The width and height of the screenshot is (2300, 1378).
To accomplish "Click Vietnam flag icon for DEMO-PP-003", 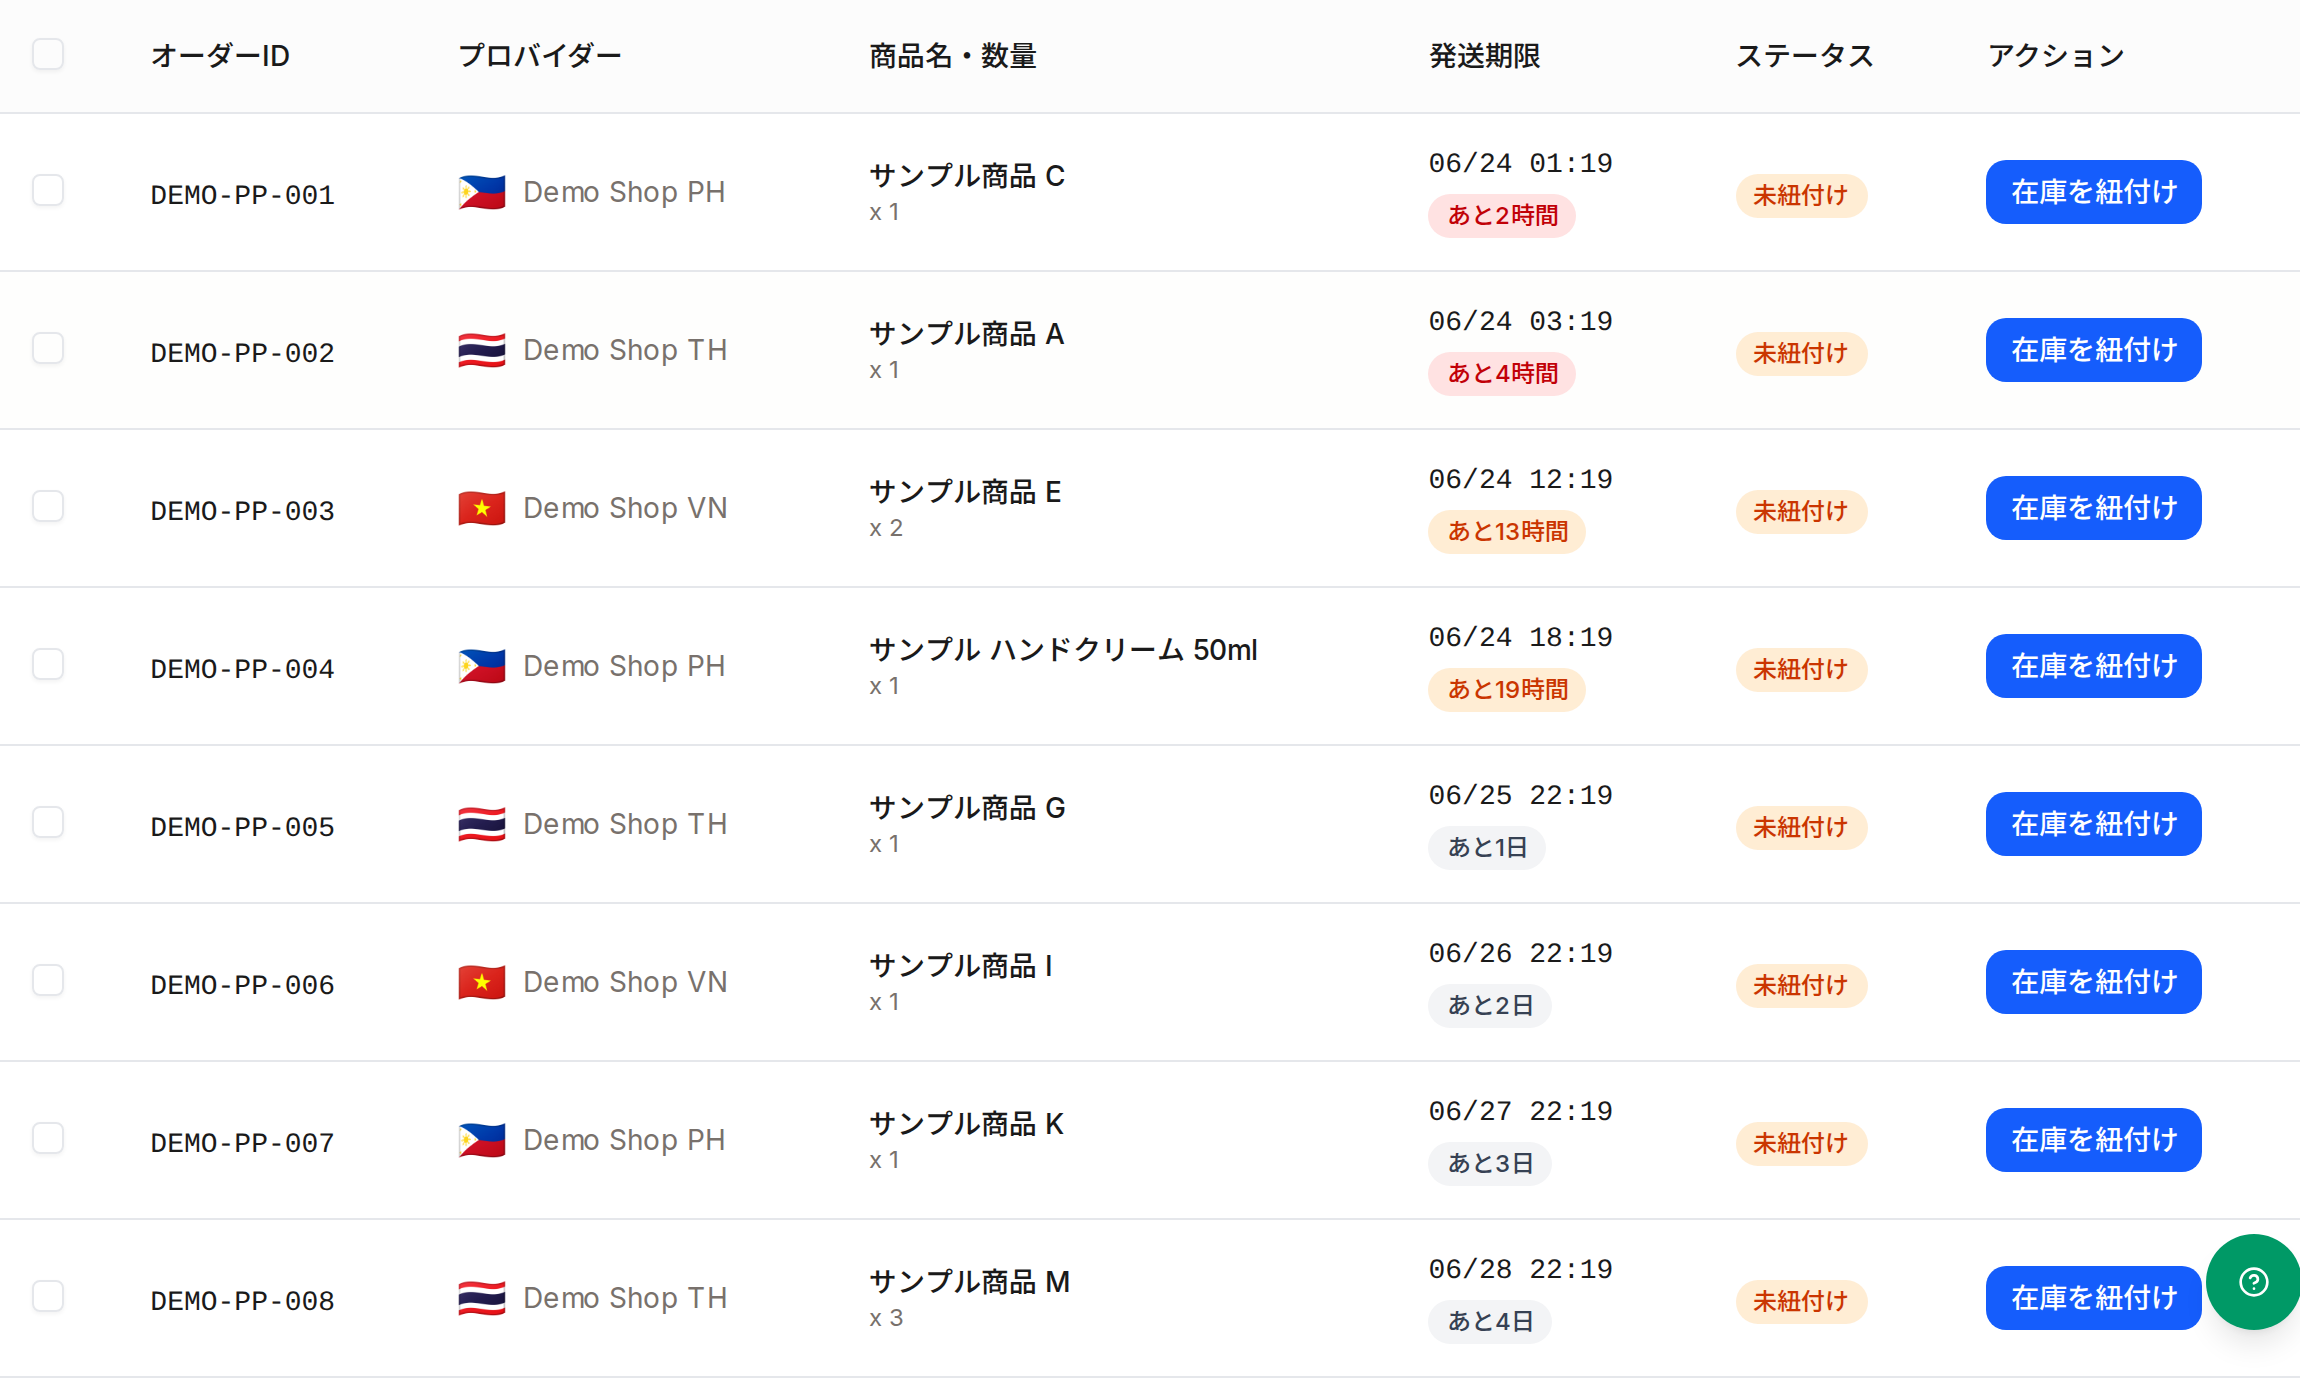I will [x=482, y=508].
